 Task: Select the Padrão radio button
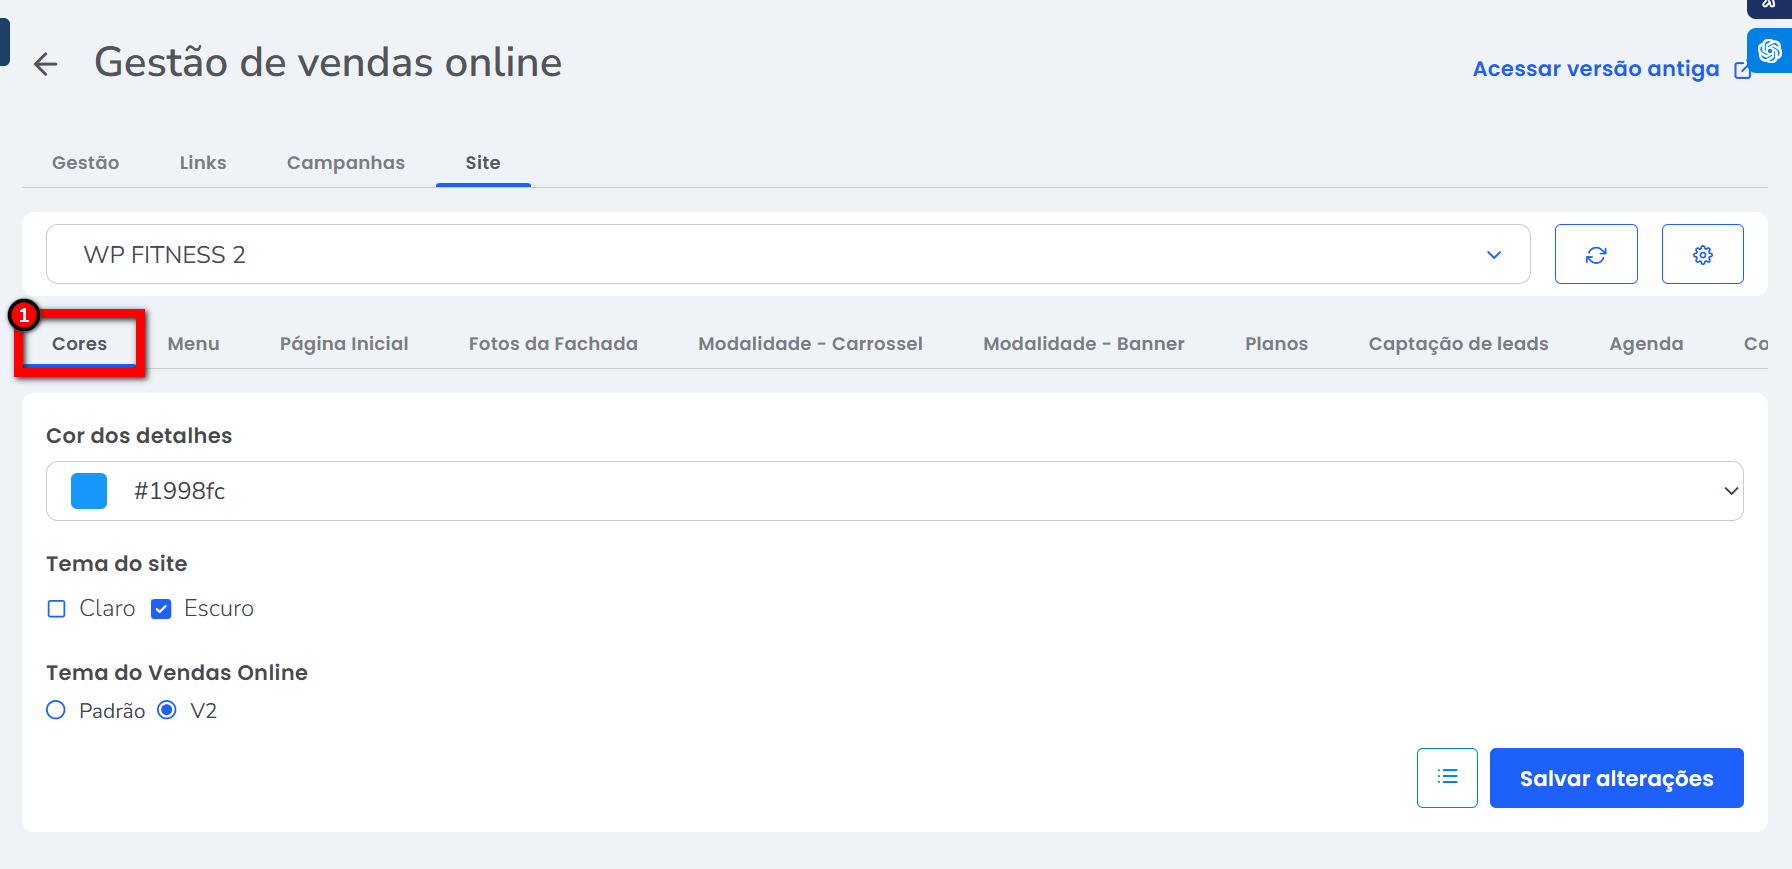(x=56, y=710)
